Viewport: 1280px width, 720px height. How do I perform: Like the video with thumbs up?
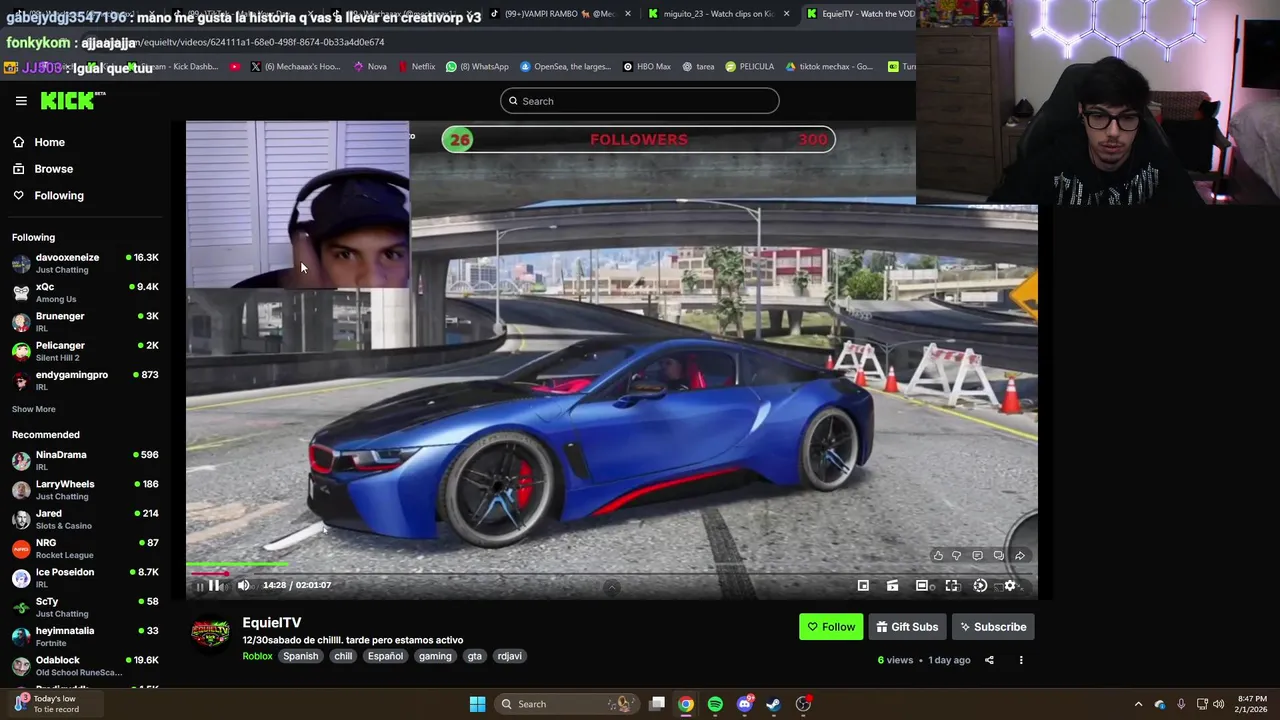tap(937, 555)
